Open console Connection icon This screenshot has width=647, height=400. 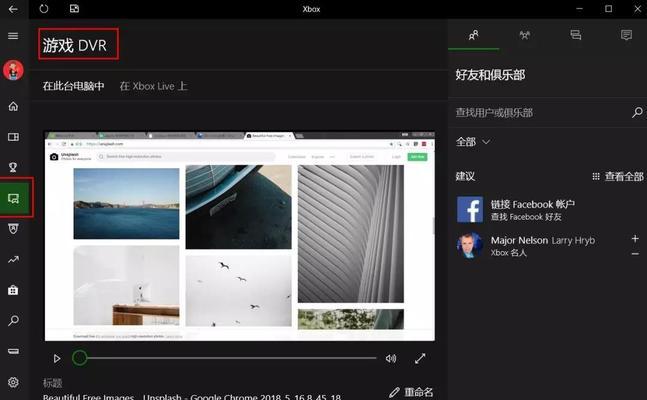tap(13, 351)
